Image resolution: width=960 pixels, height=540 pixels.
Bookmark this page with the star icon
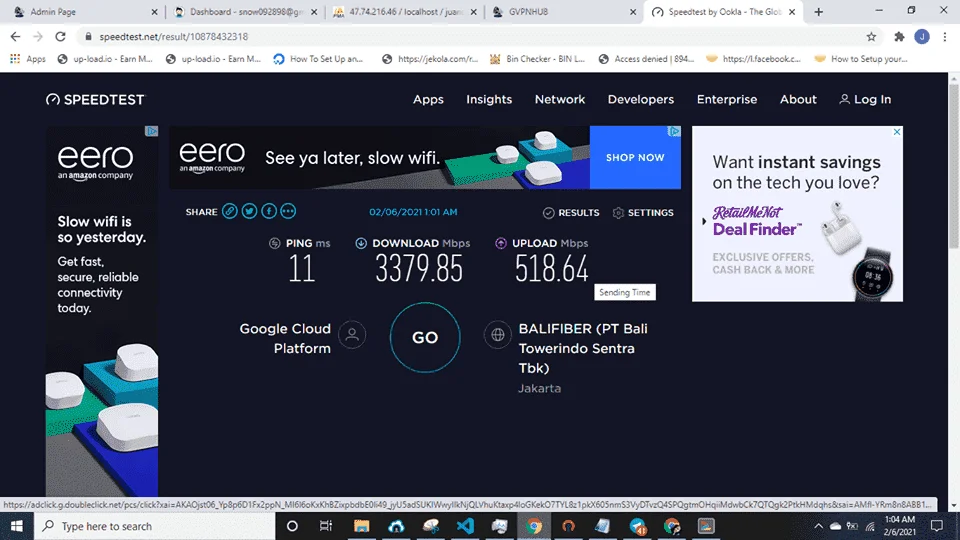[x=871, y=37]
